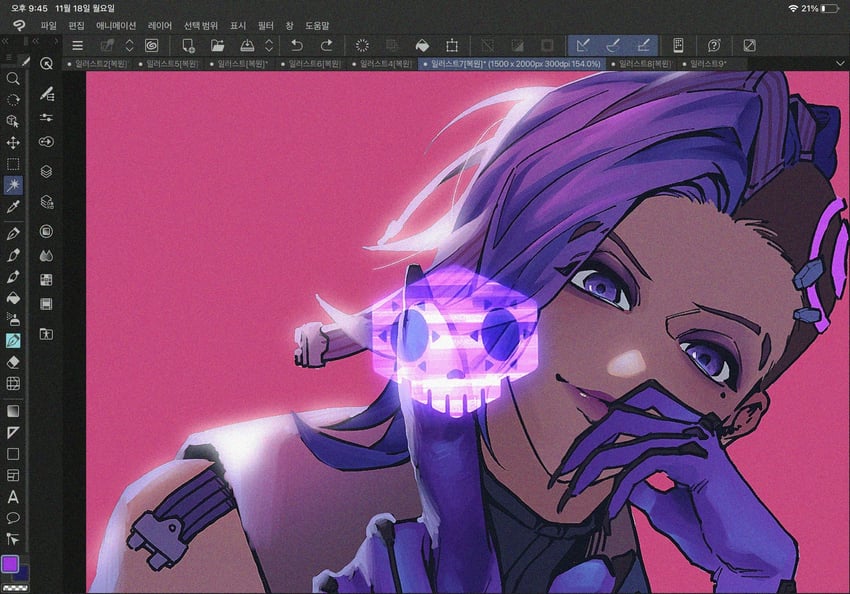Select the Eraser tool
Image resolution: width=850 pixels, height=594 pixels.
coord(13,362)
